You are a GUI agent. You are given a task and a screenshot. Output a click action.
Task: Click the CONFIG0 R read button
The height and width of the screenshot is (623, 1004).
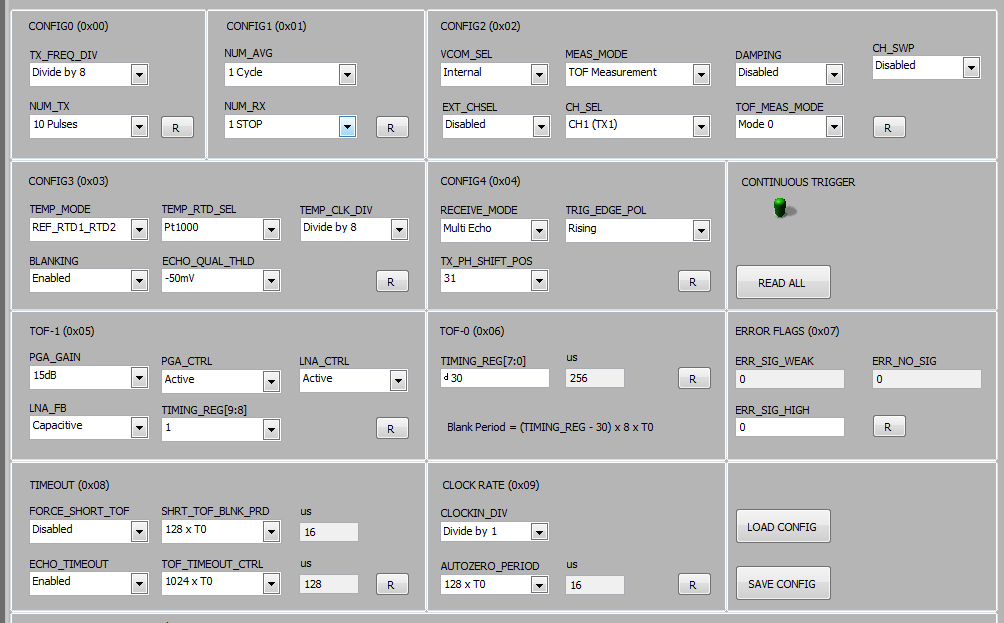[177, 127]
